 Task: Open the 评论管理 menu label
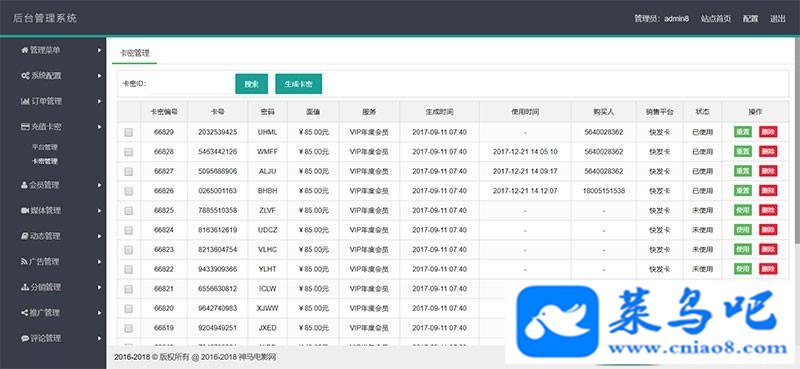click(x=45, y=338)
